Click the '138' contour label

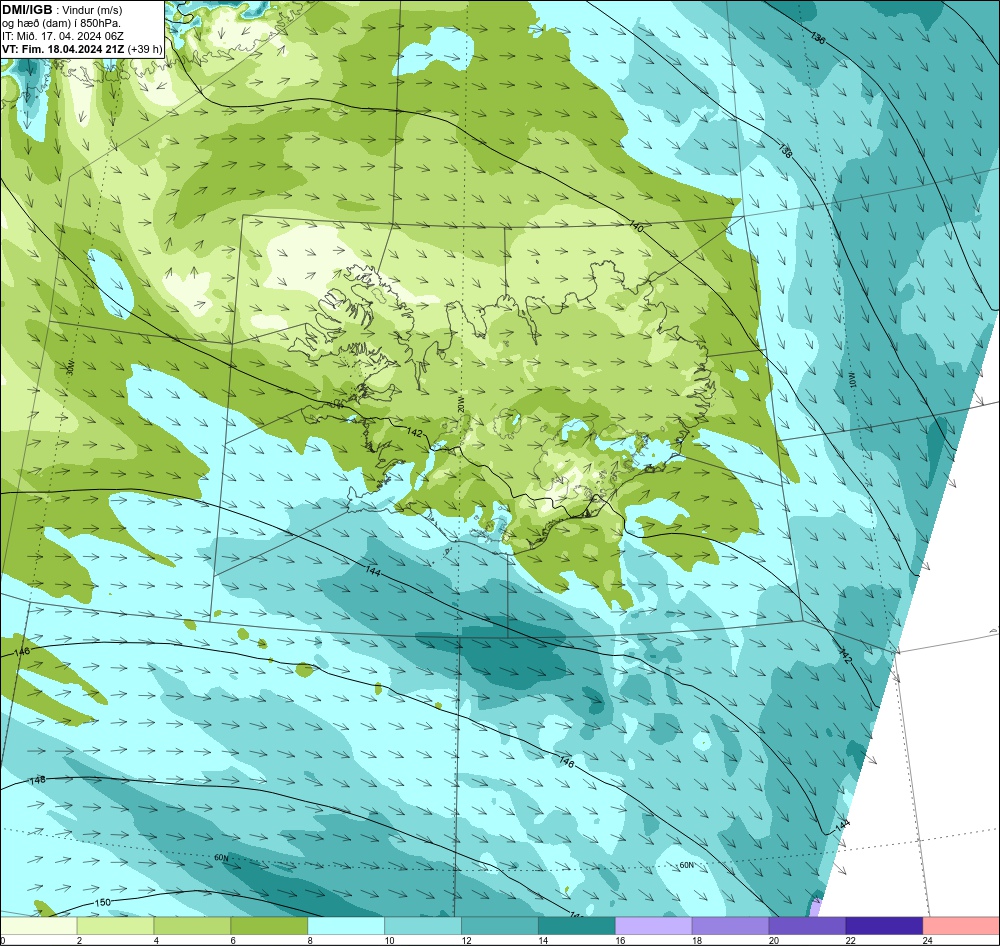[785, 151]
